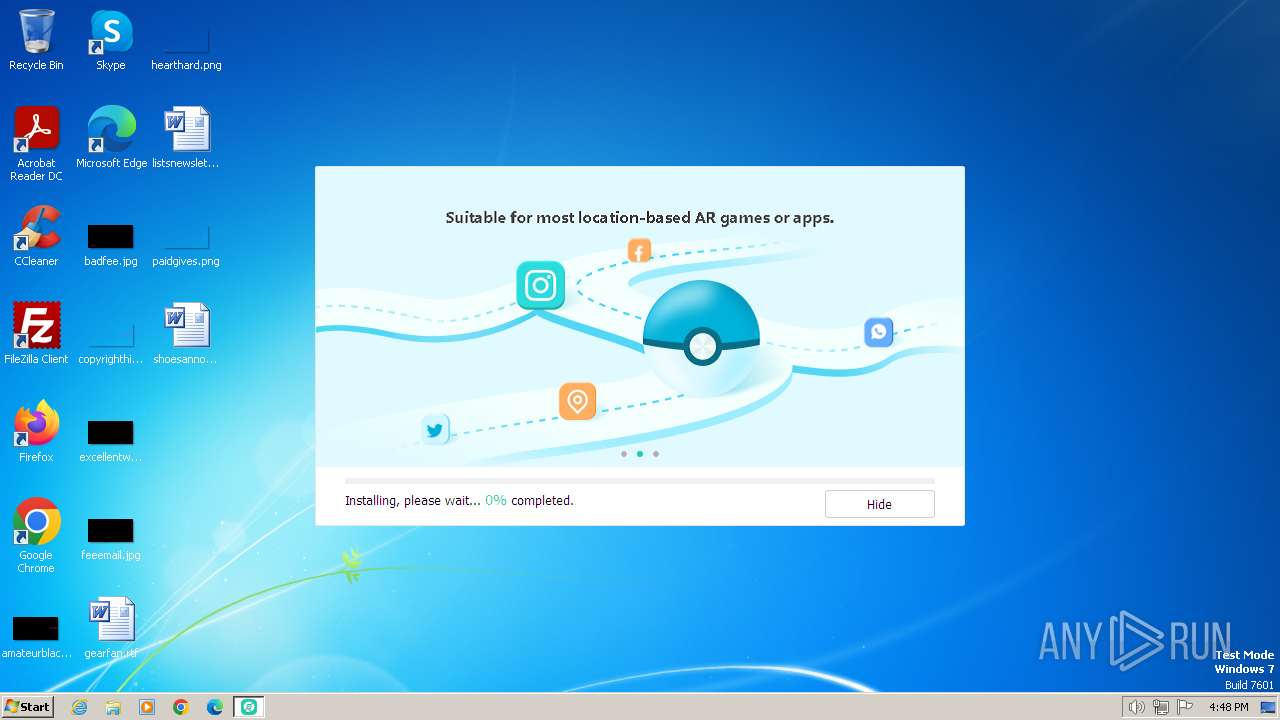The image size is (1280, 720).
Task: Click the Twitter icon in installer banner
Action: (x=435, y=430)
